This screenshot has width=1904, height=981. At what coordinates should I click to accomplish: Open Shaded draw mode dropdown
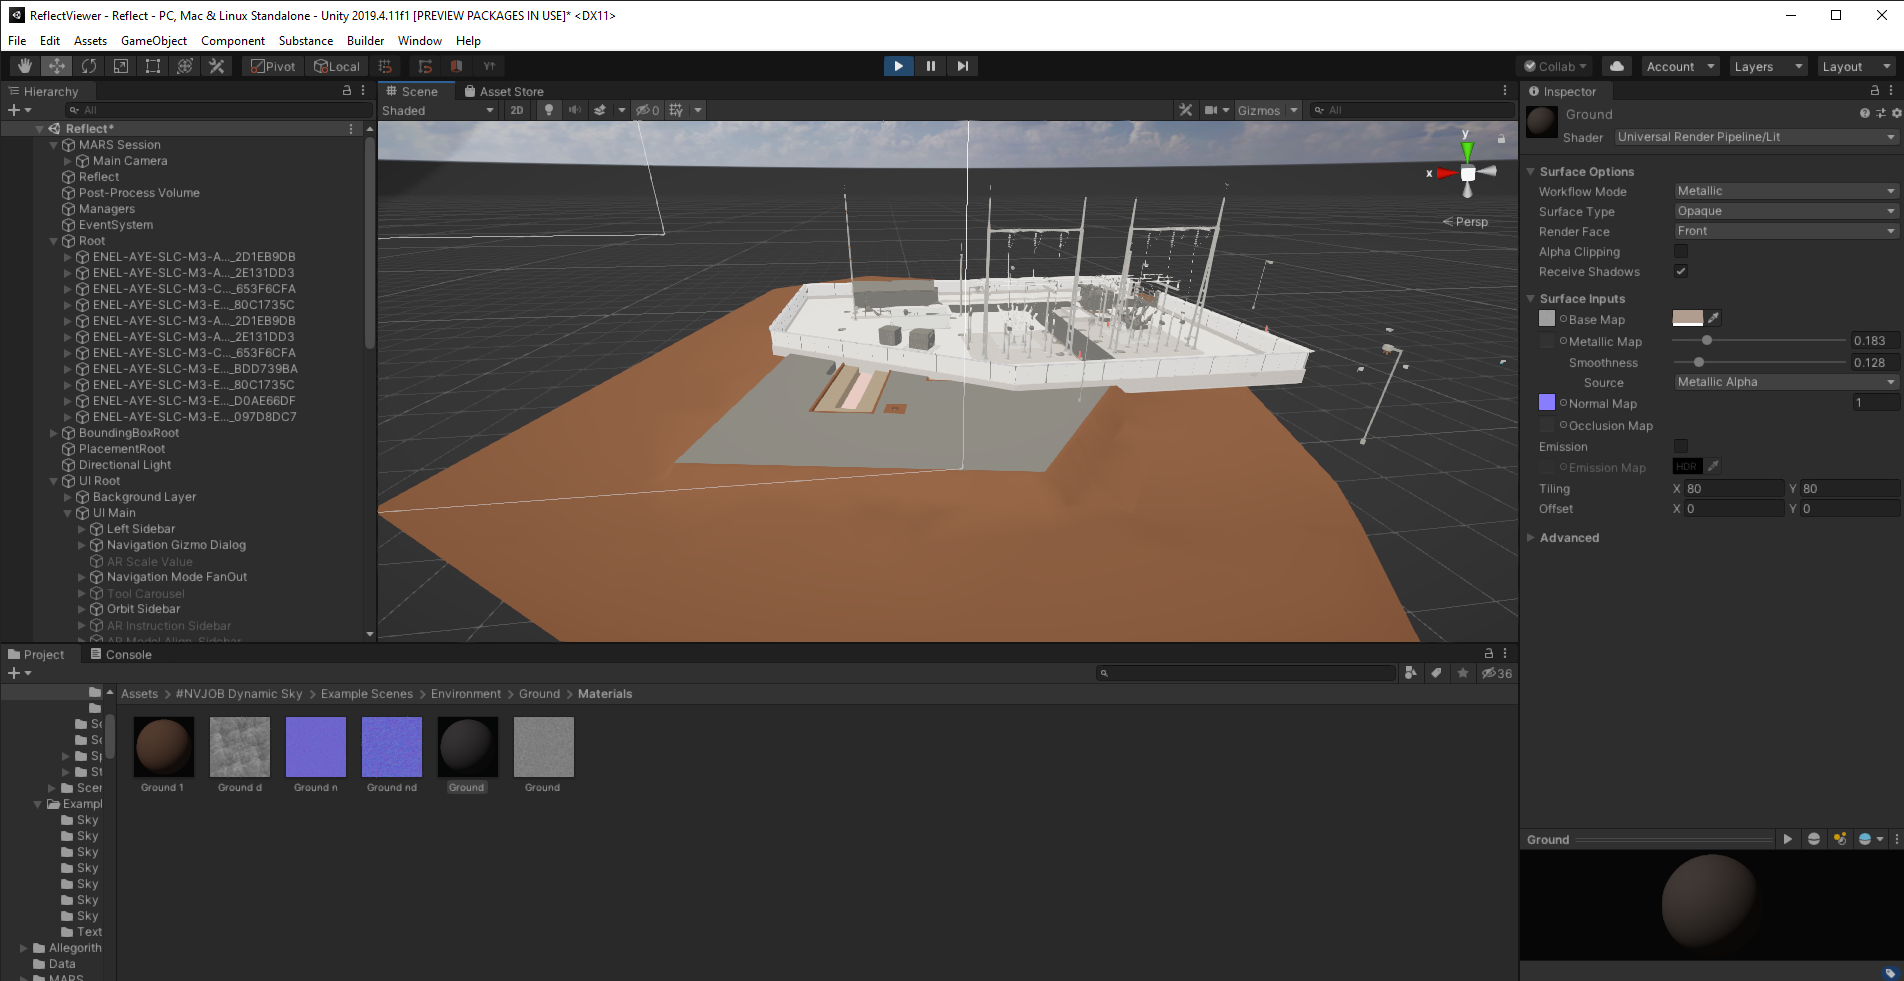(438, 110)
